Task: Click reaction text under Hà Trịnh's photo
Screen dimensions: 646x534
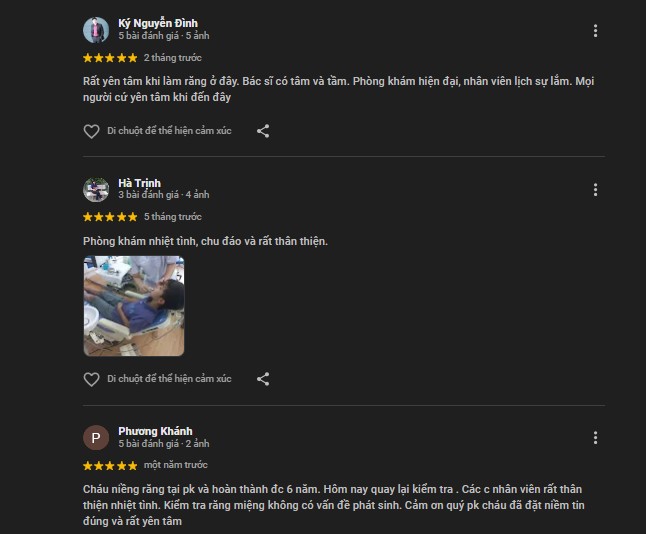Action: (169, 379)
